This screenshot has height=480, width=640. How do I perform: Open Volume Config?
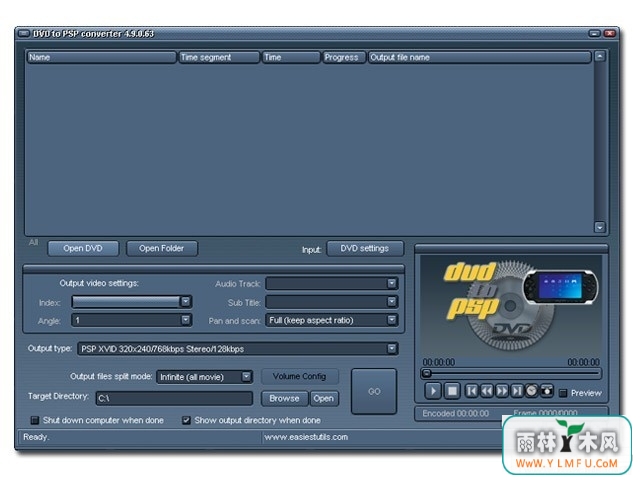(300, 376)
